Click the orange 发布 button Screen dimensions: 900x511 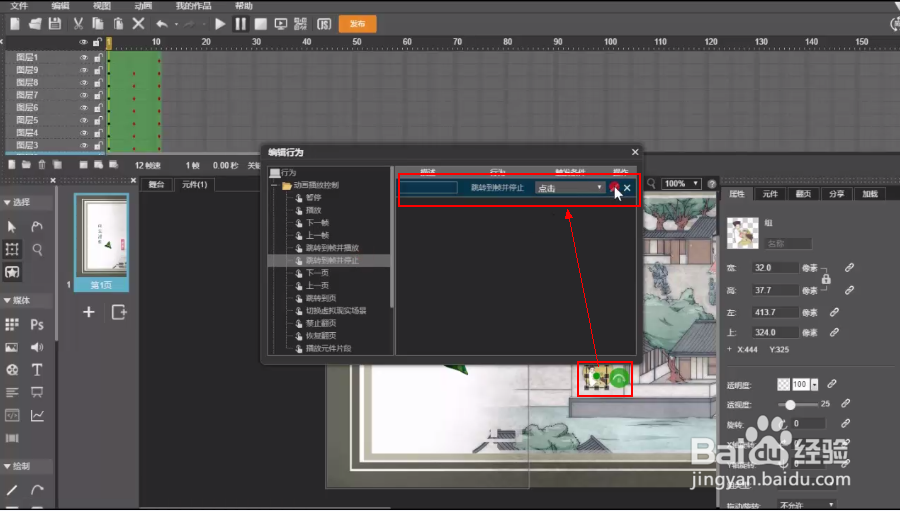coord(357,24)
